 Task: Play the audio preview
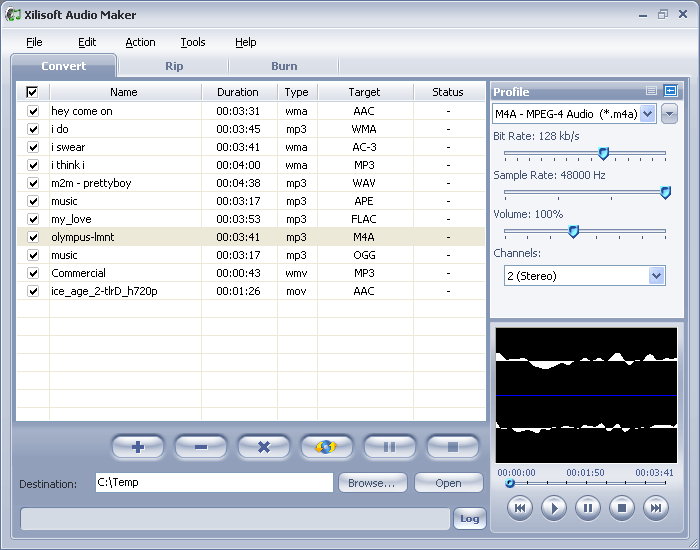(x=553, y=508)
